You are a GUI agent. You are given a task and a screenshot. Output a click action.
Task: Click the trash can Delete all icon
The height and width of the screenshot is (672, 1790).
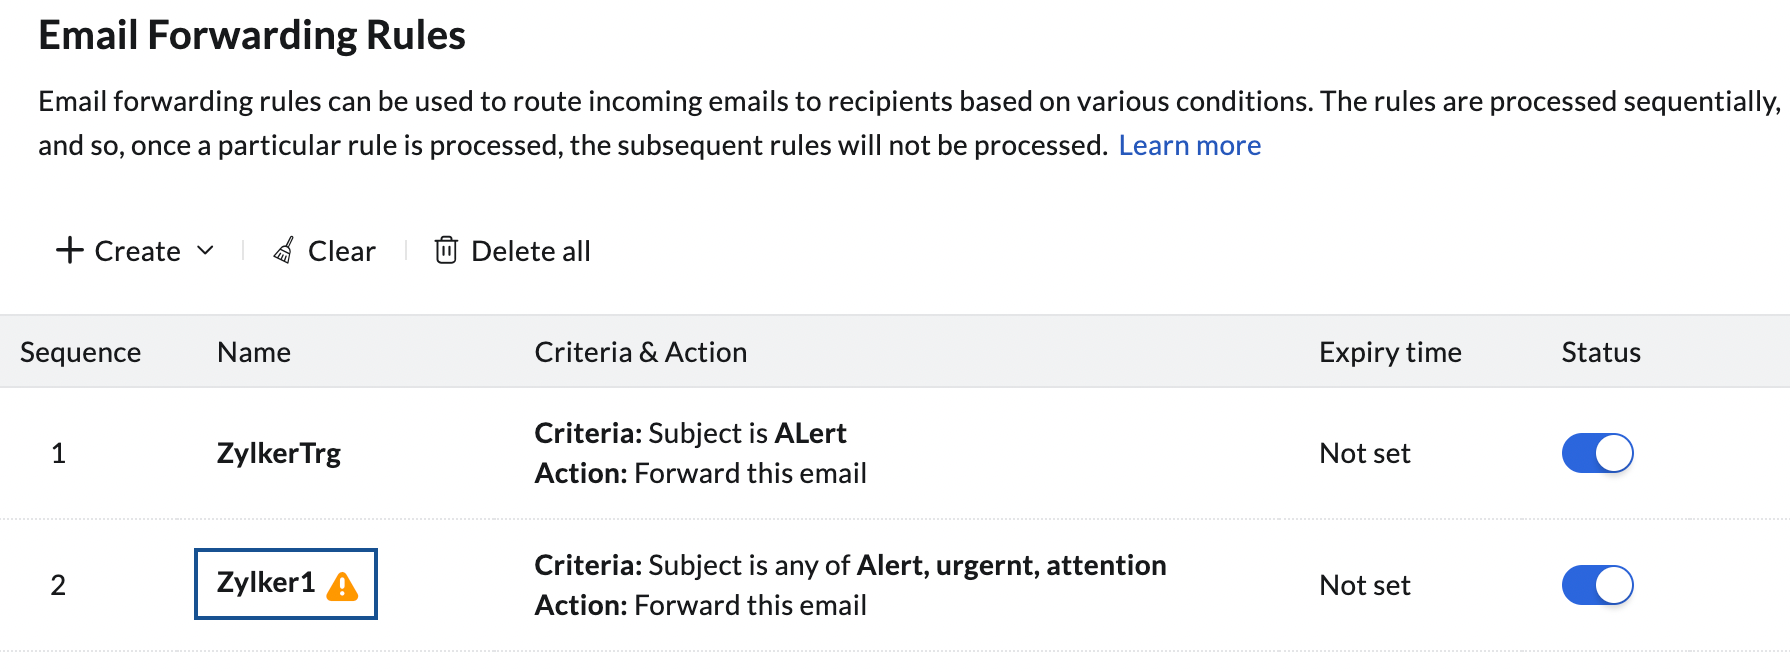pyautogui.click(x=446, y=250)
